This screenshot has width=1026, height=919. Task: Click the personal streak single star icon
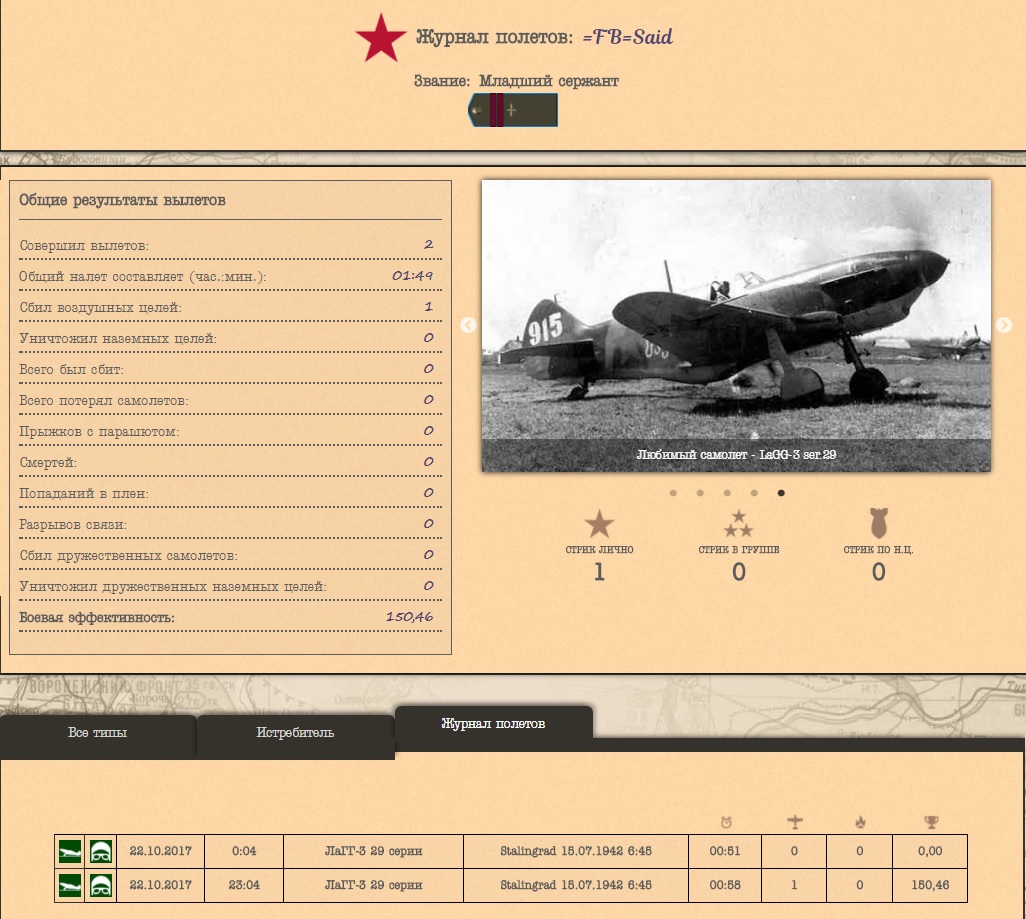599,524
